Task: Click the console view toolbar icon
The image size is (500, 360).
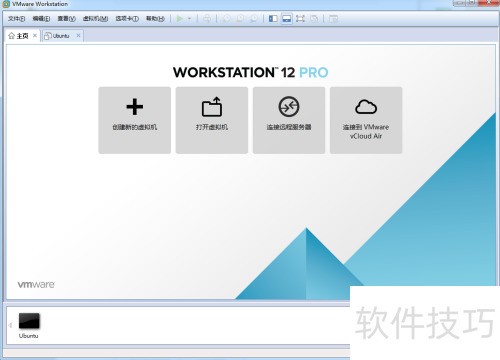Action: coord(333,19)
